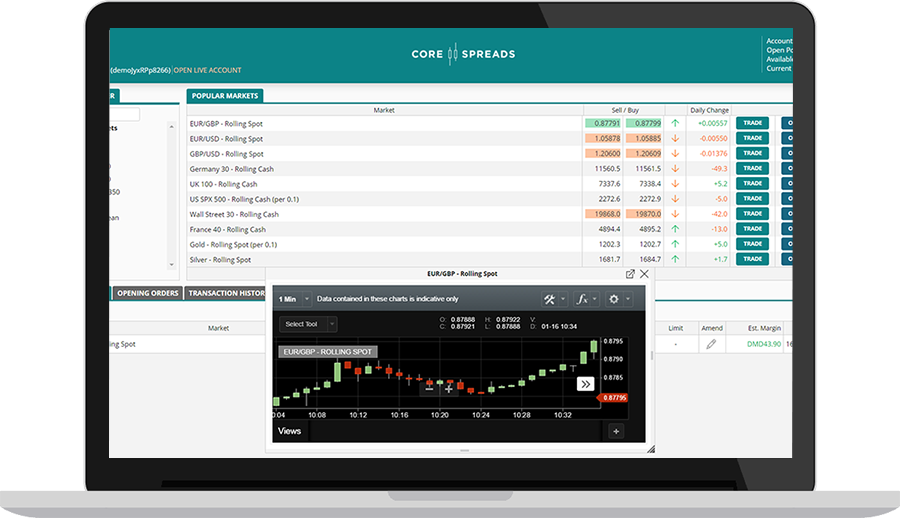Image resolution: width=900 pixels, height=518 pixels.
Task: Click the sidebar scroll down arrow
Action: click(172, 265)
